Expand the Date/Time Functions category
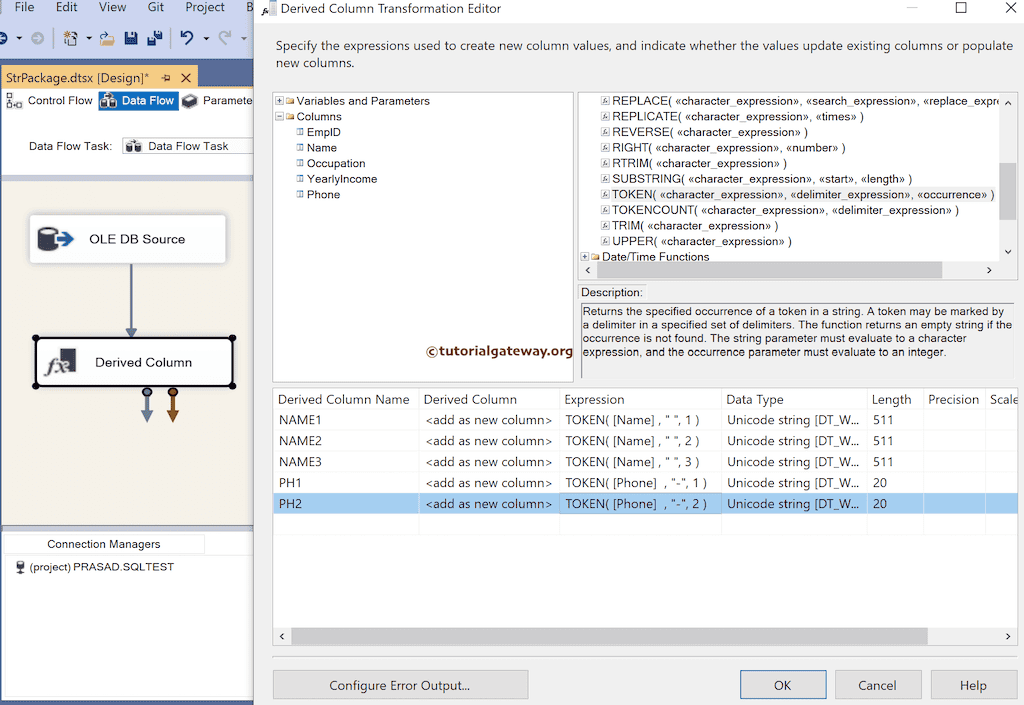This screenshot has height=705, width=1024. coord(583,257)
